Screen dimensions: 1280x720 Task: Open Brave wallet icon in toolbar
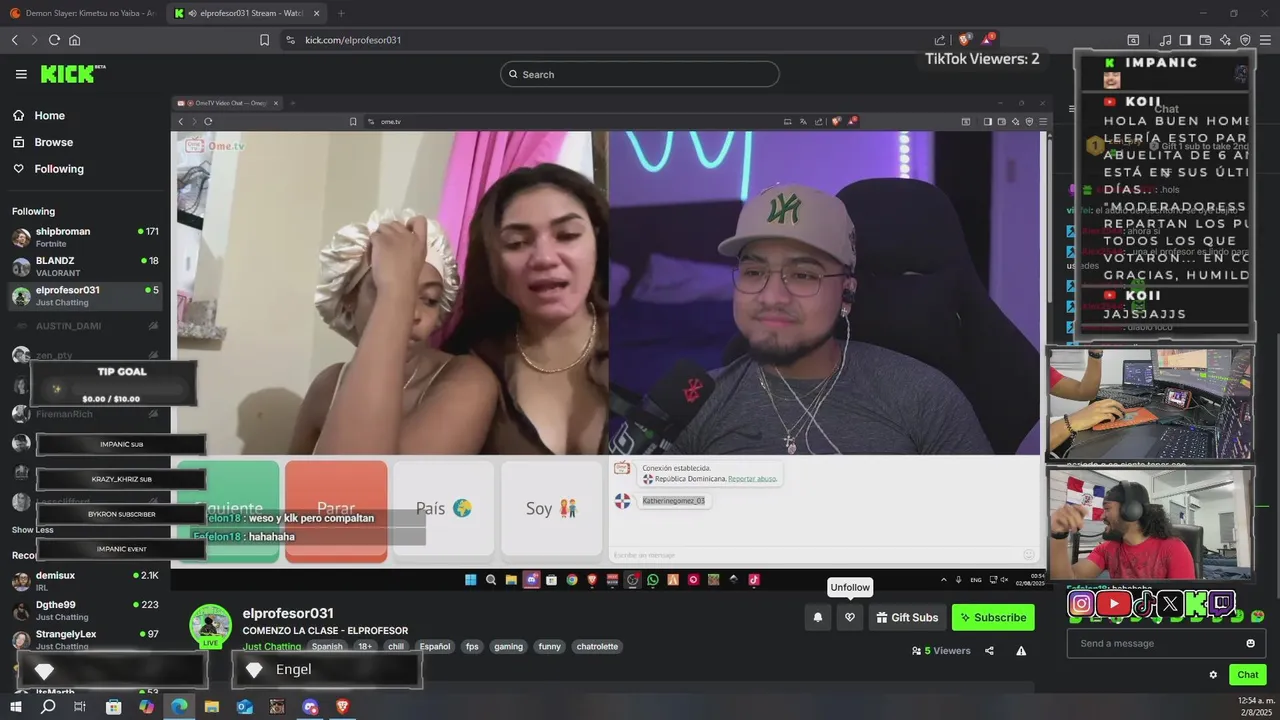(1205, 40)
